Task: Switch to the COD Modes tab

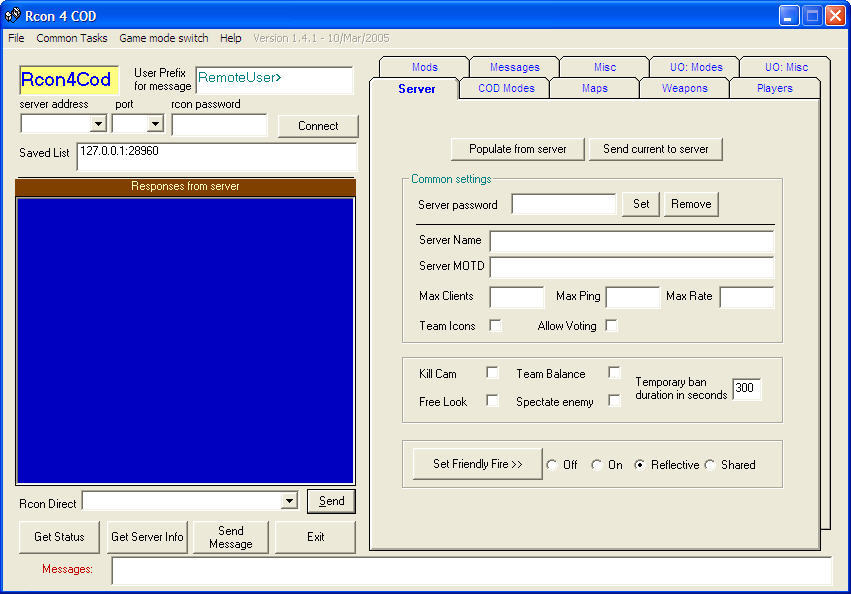Action: (x=506, y=88)
